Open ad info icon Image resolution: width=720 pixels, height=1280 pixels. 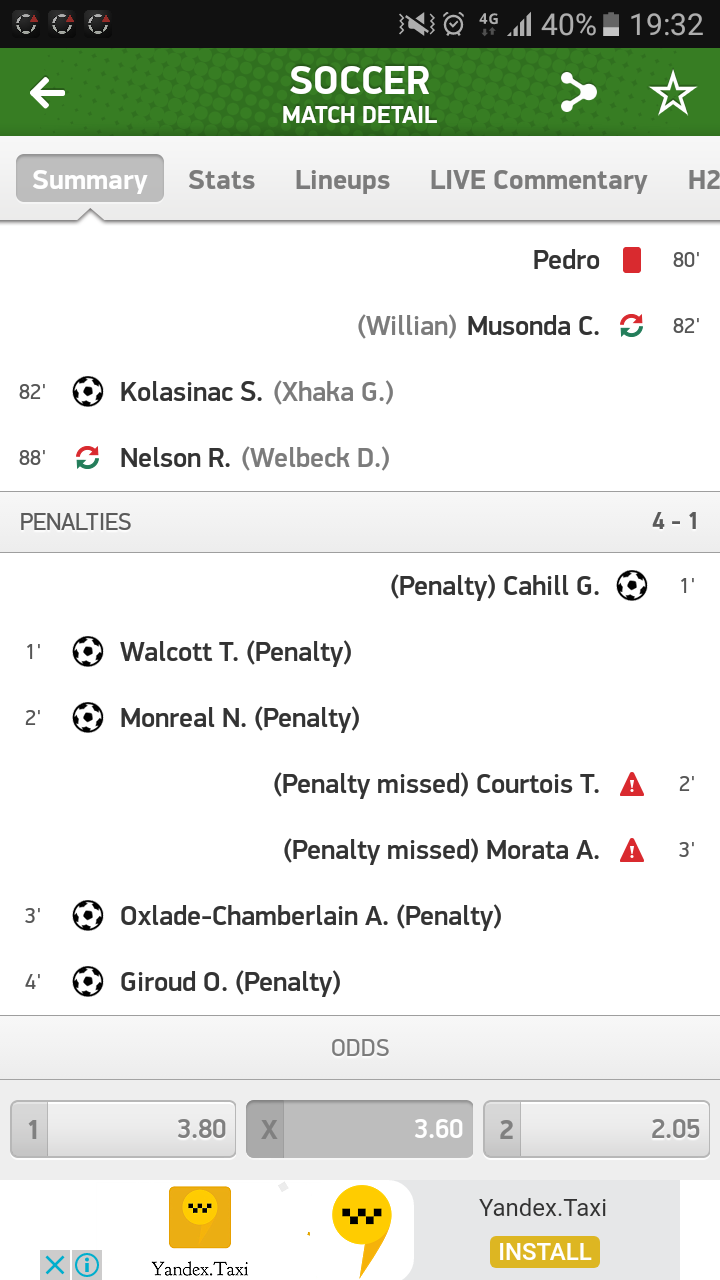(87, 1265)
